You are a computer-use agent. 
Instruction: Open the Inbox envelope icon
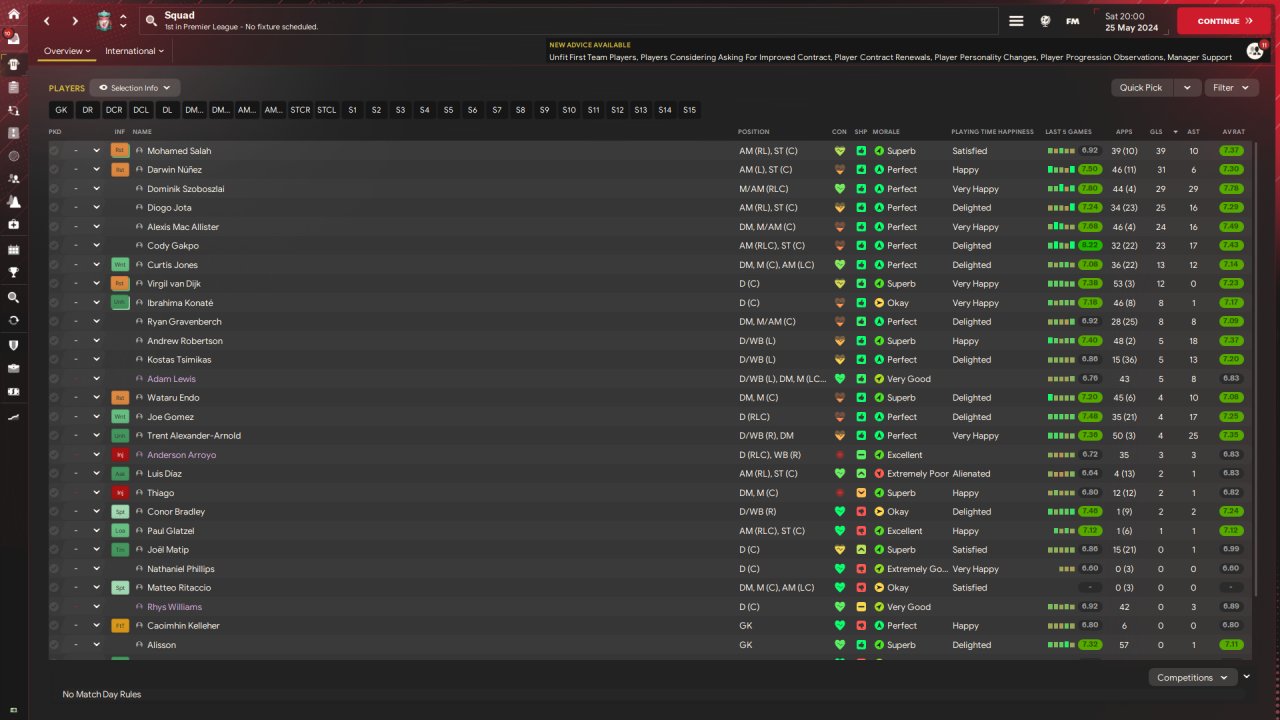pyautogui.click(x=14, y=38)
